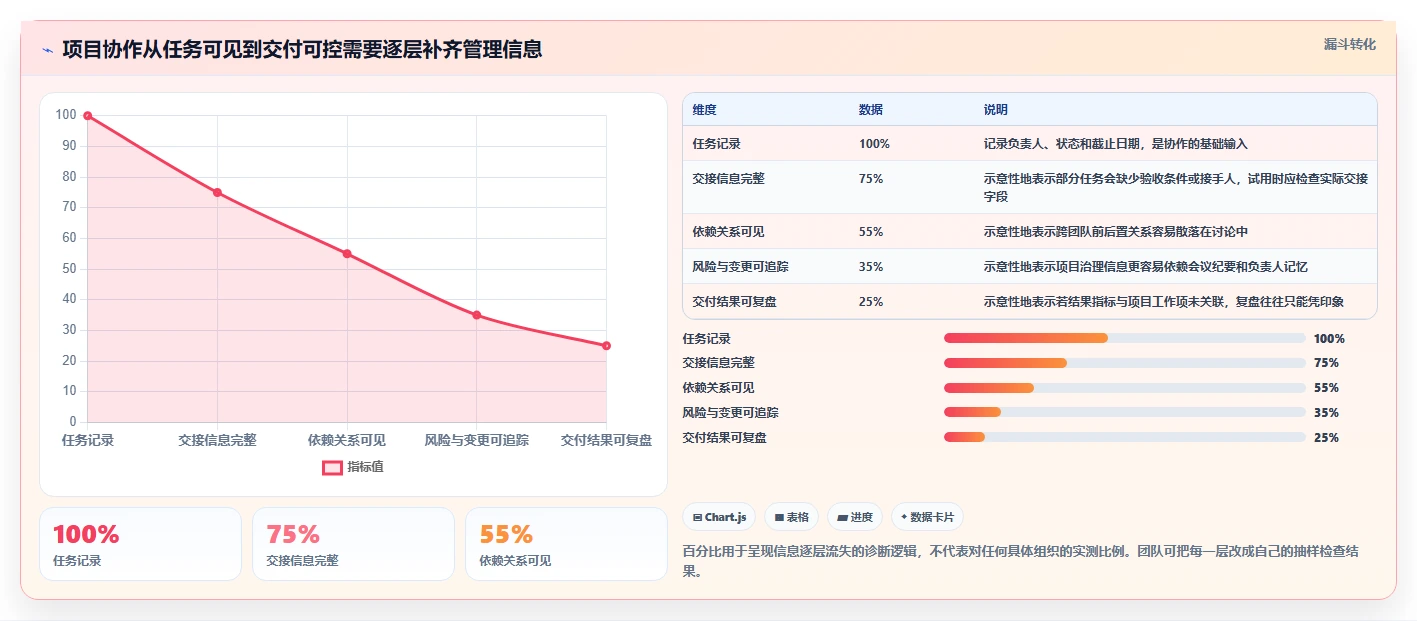The height and width of the screenshot is (621, 1417).
Task: Click the 25% value in the table
Action: tap(871, 301)
